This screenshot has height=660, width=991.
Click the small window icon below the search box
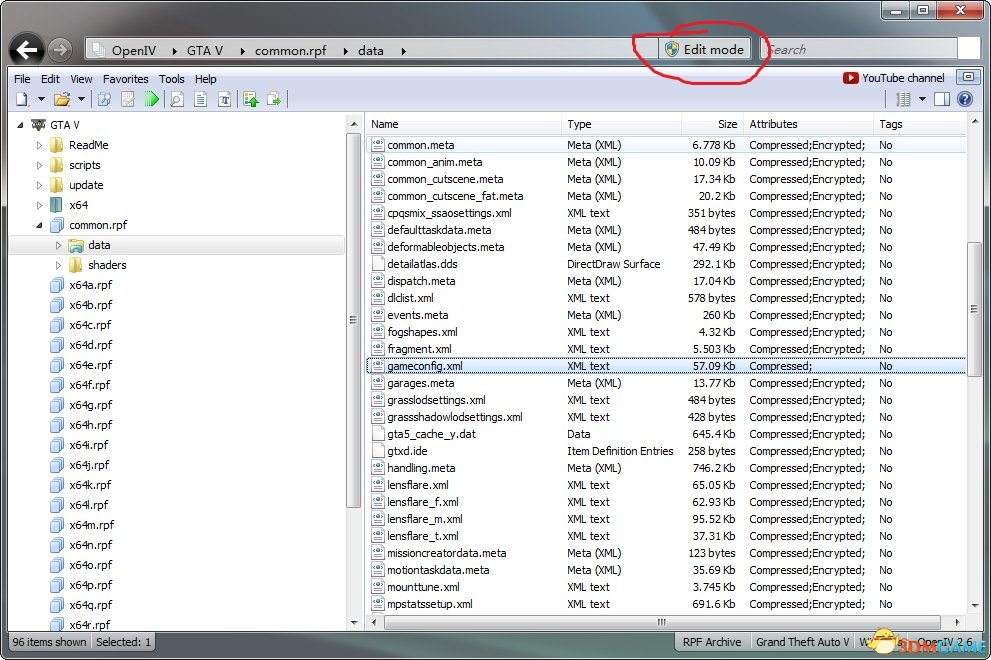tap(968, 77)
